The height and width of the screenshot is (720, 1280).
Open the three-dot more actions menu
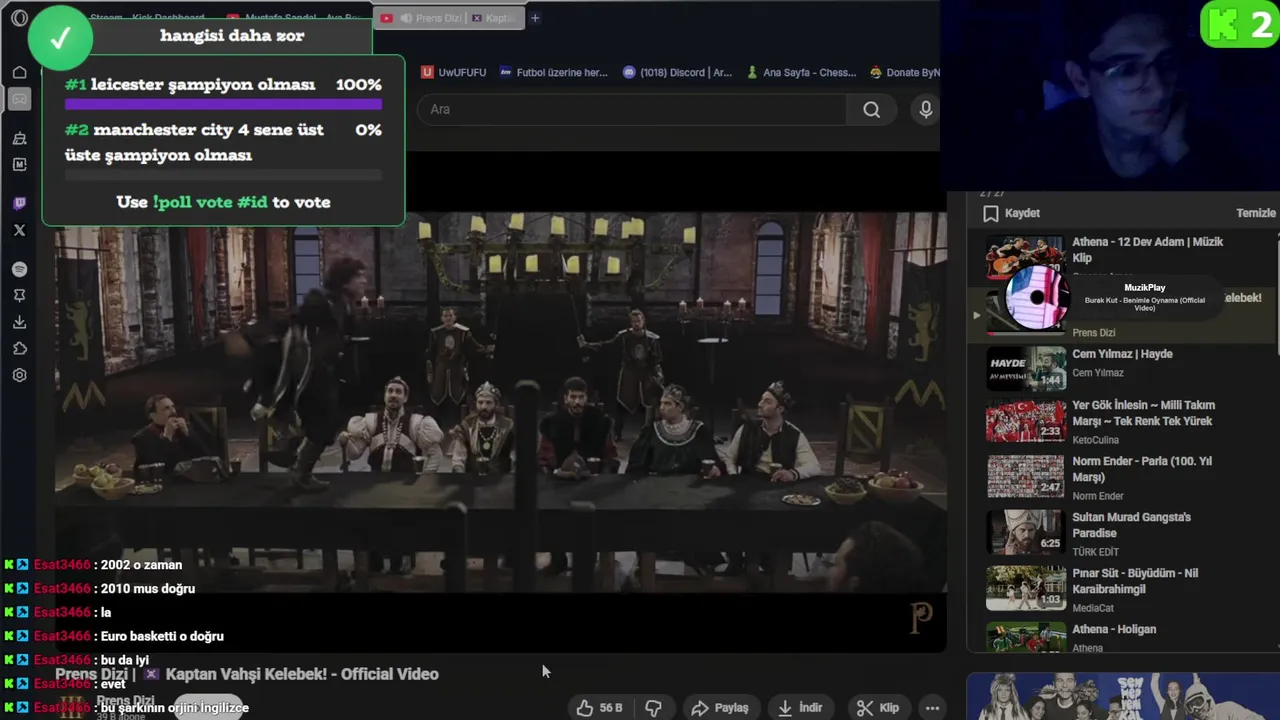[x=932, y=708]
